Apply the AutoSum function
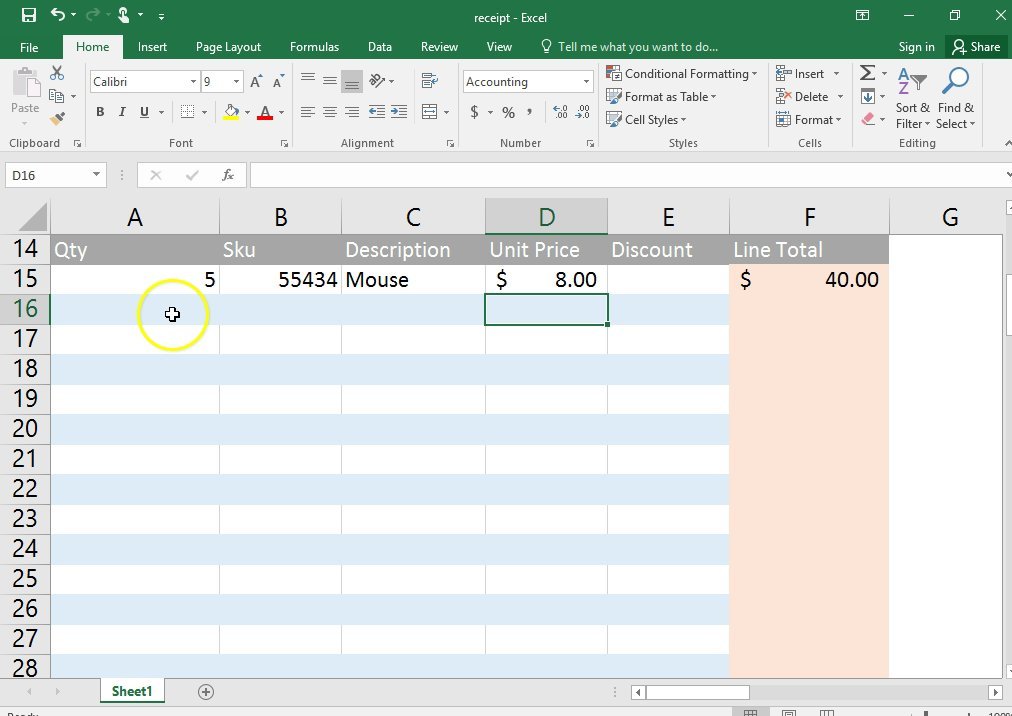This screenshot has height=716, width=1012. tap(867, 72)
